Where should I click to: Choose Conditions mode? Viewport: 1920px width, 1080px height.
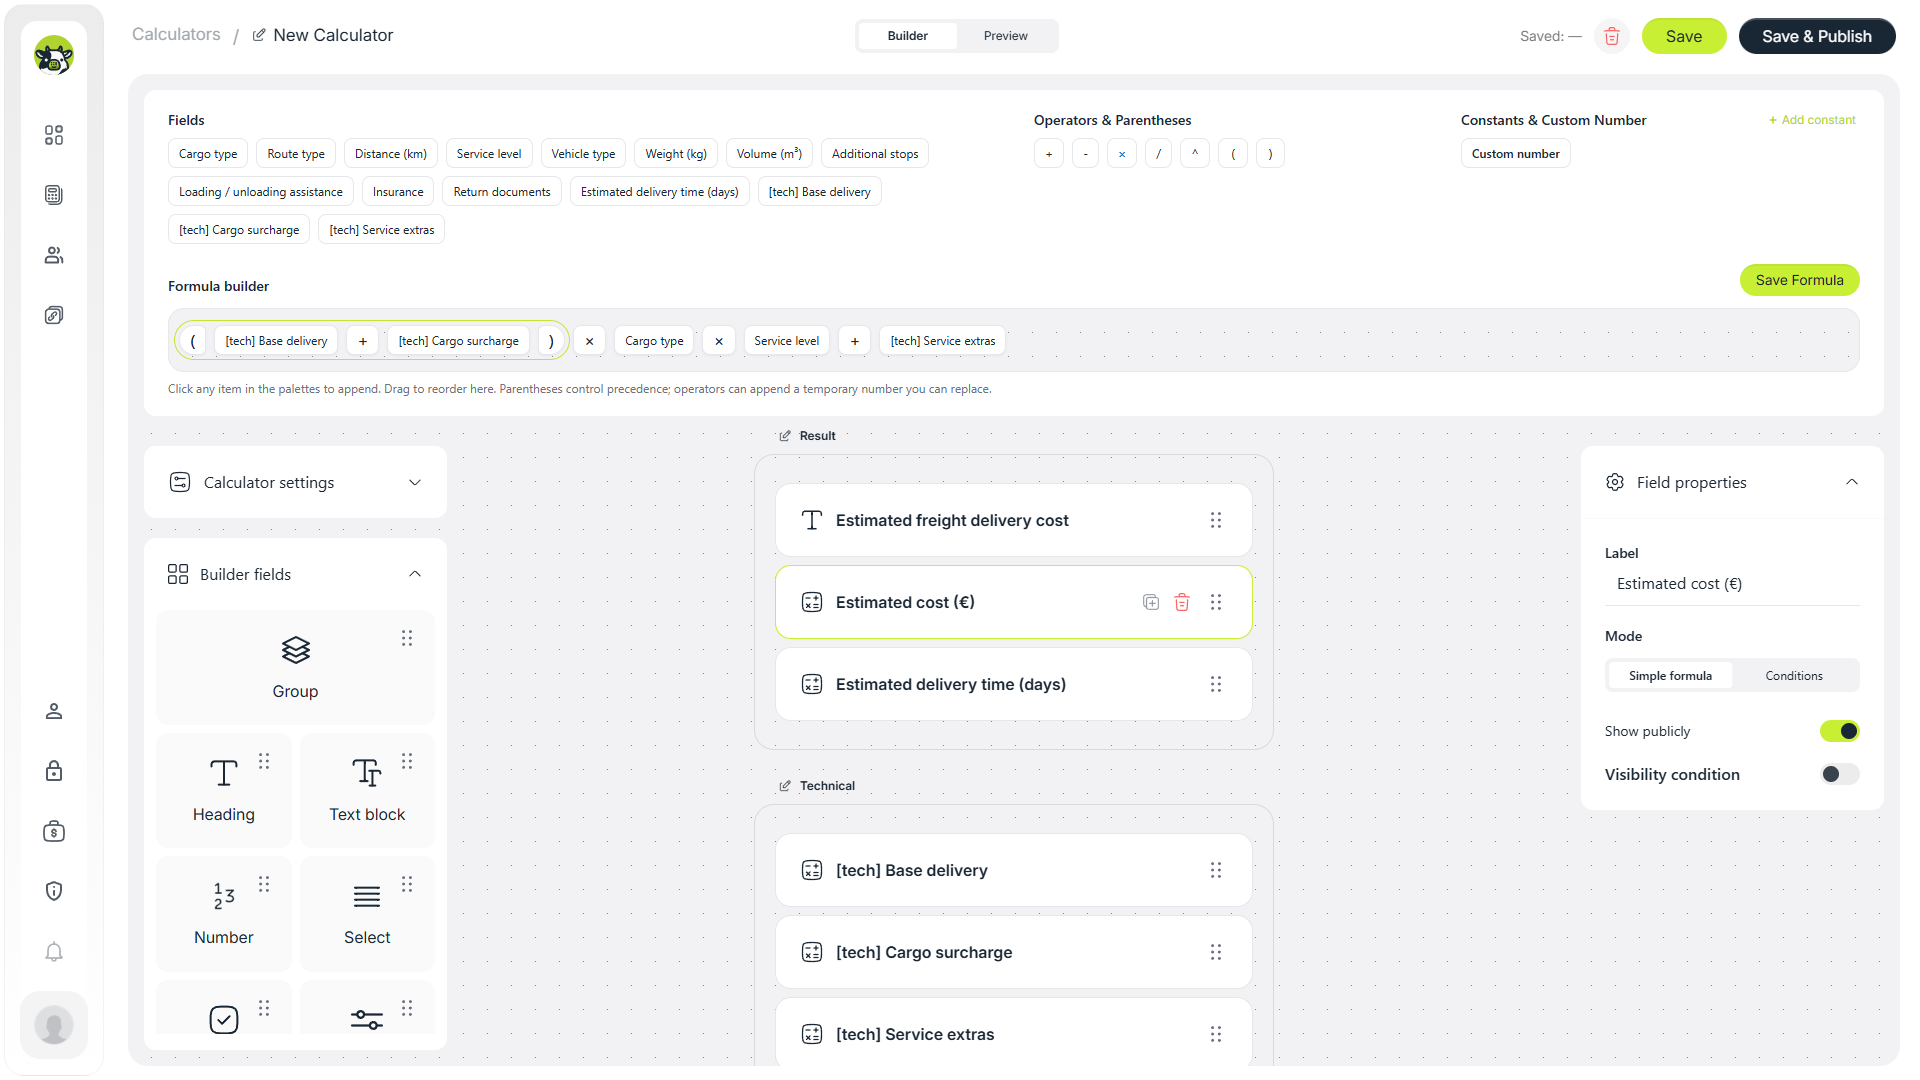[x=1794, y=676]
